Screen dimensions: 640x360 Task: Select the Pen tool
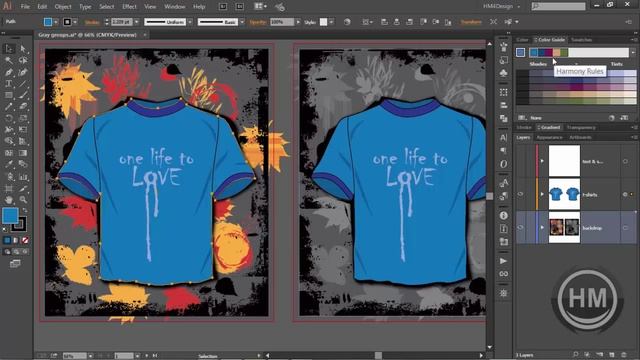click(9, 72)
